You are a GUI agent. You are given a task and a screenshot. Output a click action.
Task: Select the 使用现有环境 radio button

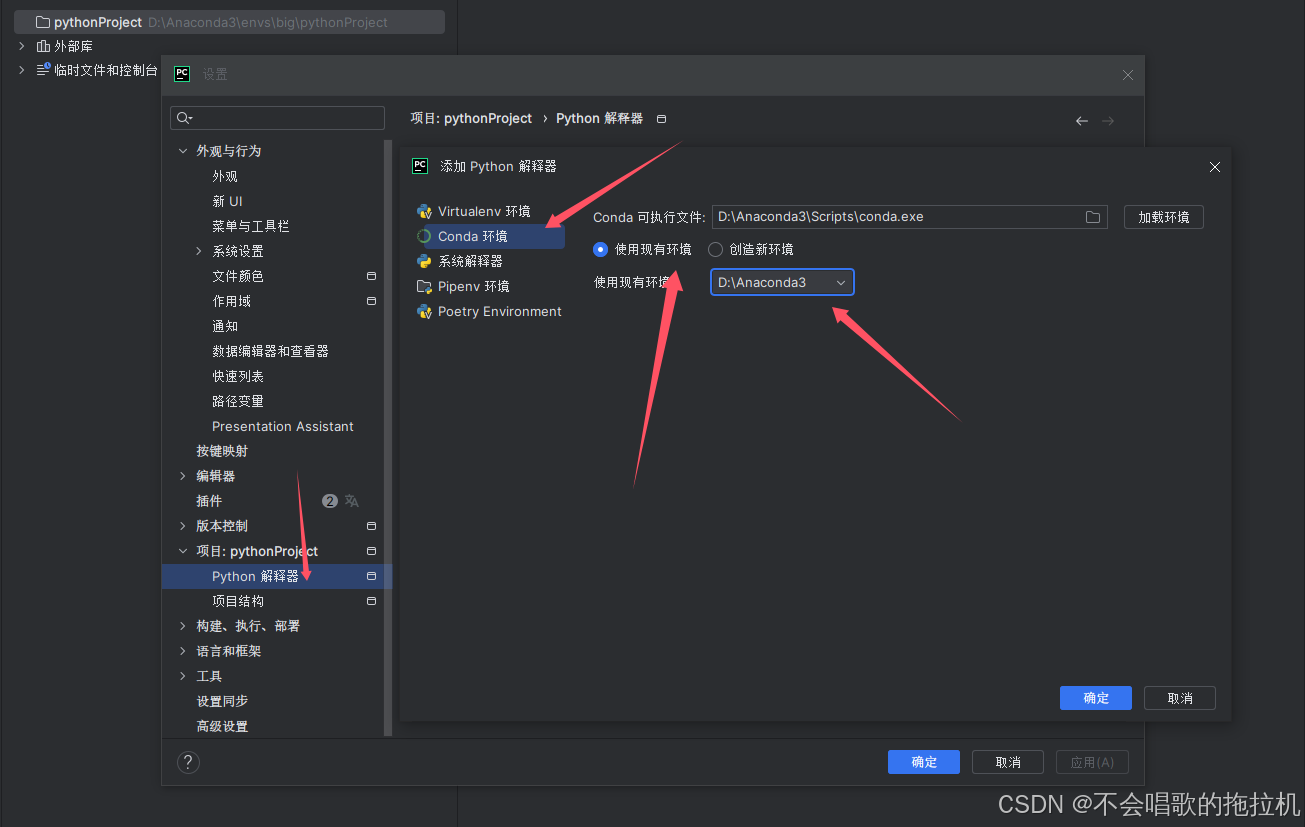pos(600,249)
